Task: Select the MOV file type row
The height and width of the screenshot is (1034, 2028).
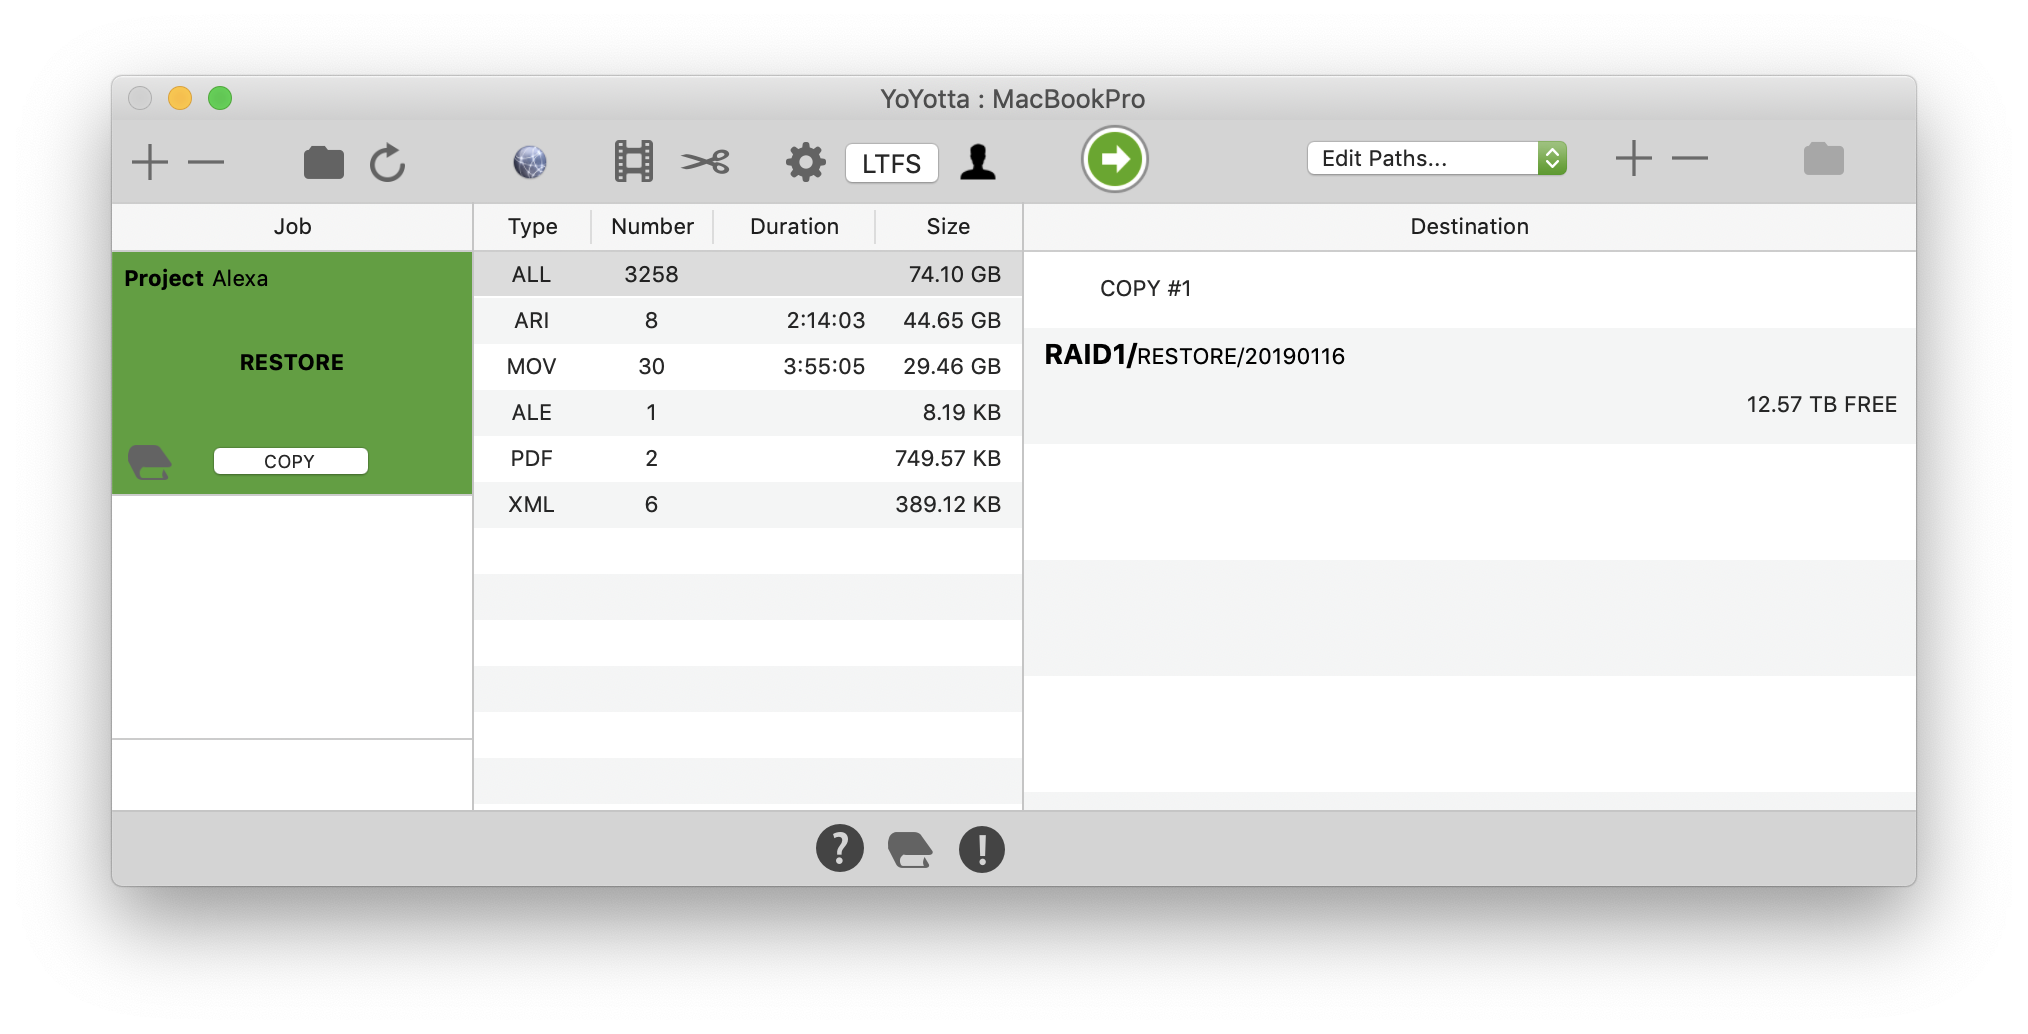Action: pyautogui.click(x=747, y=367)
